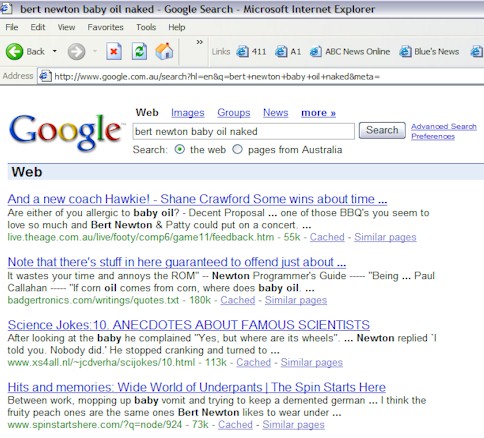
Task: Click the green Back arrow icon
Action: click(14, 52)
